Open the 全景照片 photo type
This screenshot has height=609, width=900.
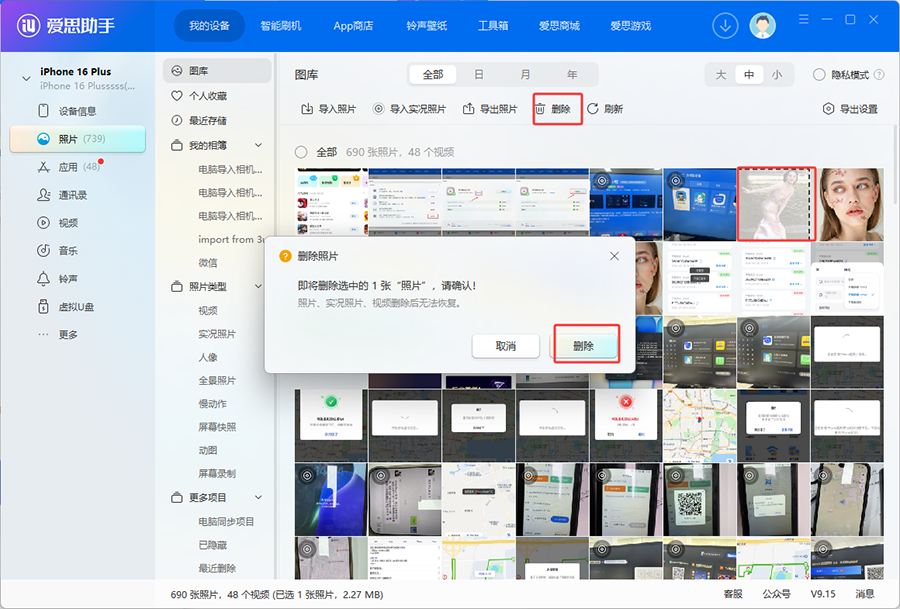click(217, 381)
